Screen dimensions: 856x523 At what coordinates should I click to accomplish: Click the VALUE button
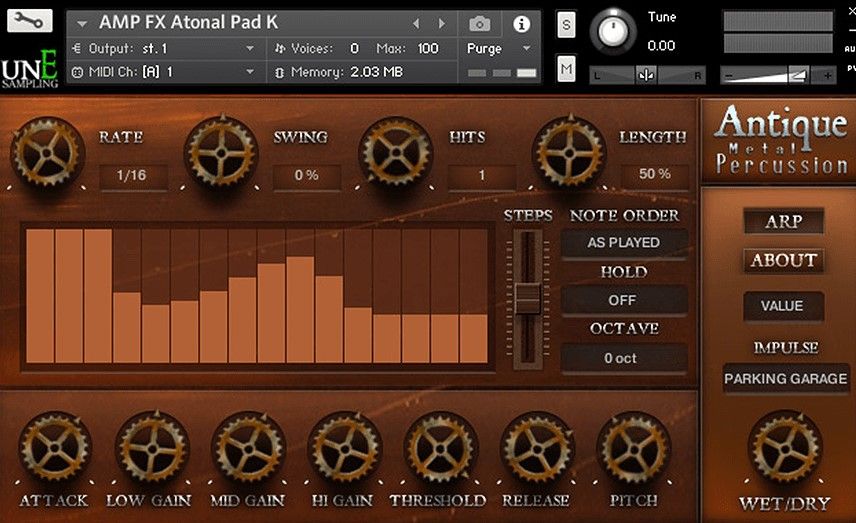pyautogui.click(x=783, y=306)
